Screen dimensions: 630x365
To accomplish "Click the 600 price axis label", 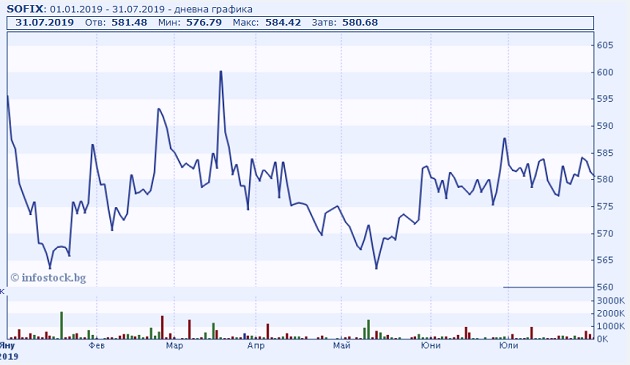I will (x=605, y=72).
